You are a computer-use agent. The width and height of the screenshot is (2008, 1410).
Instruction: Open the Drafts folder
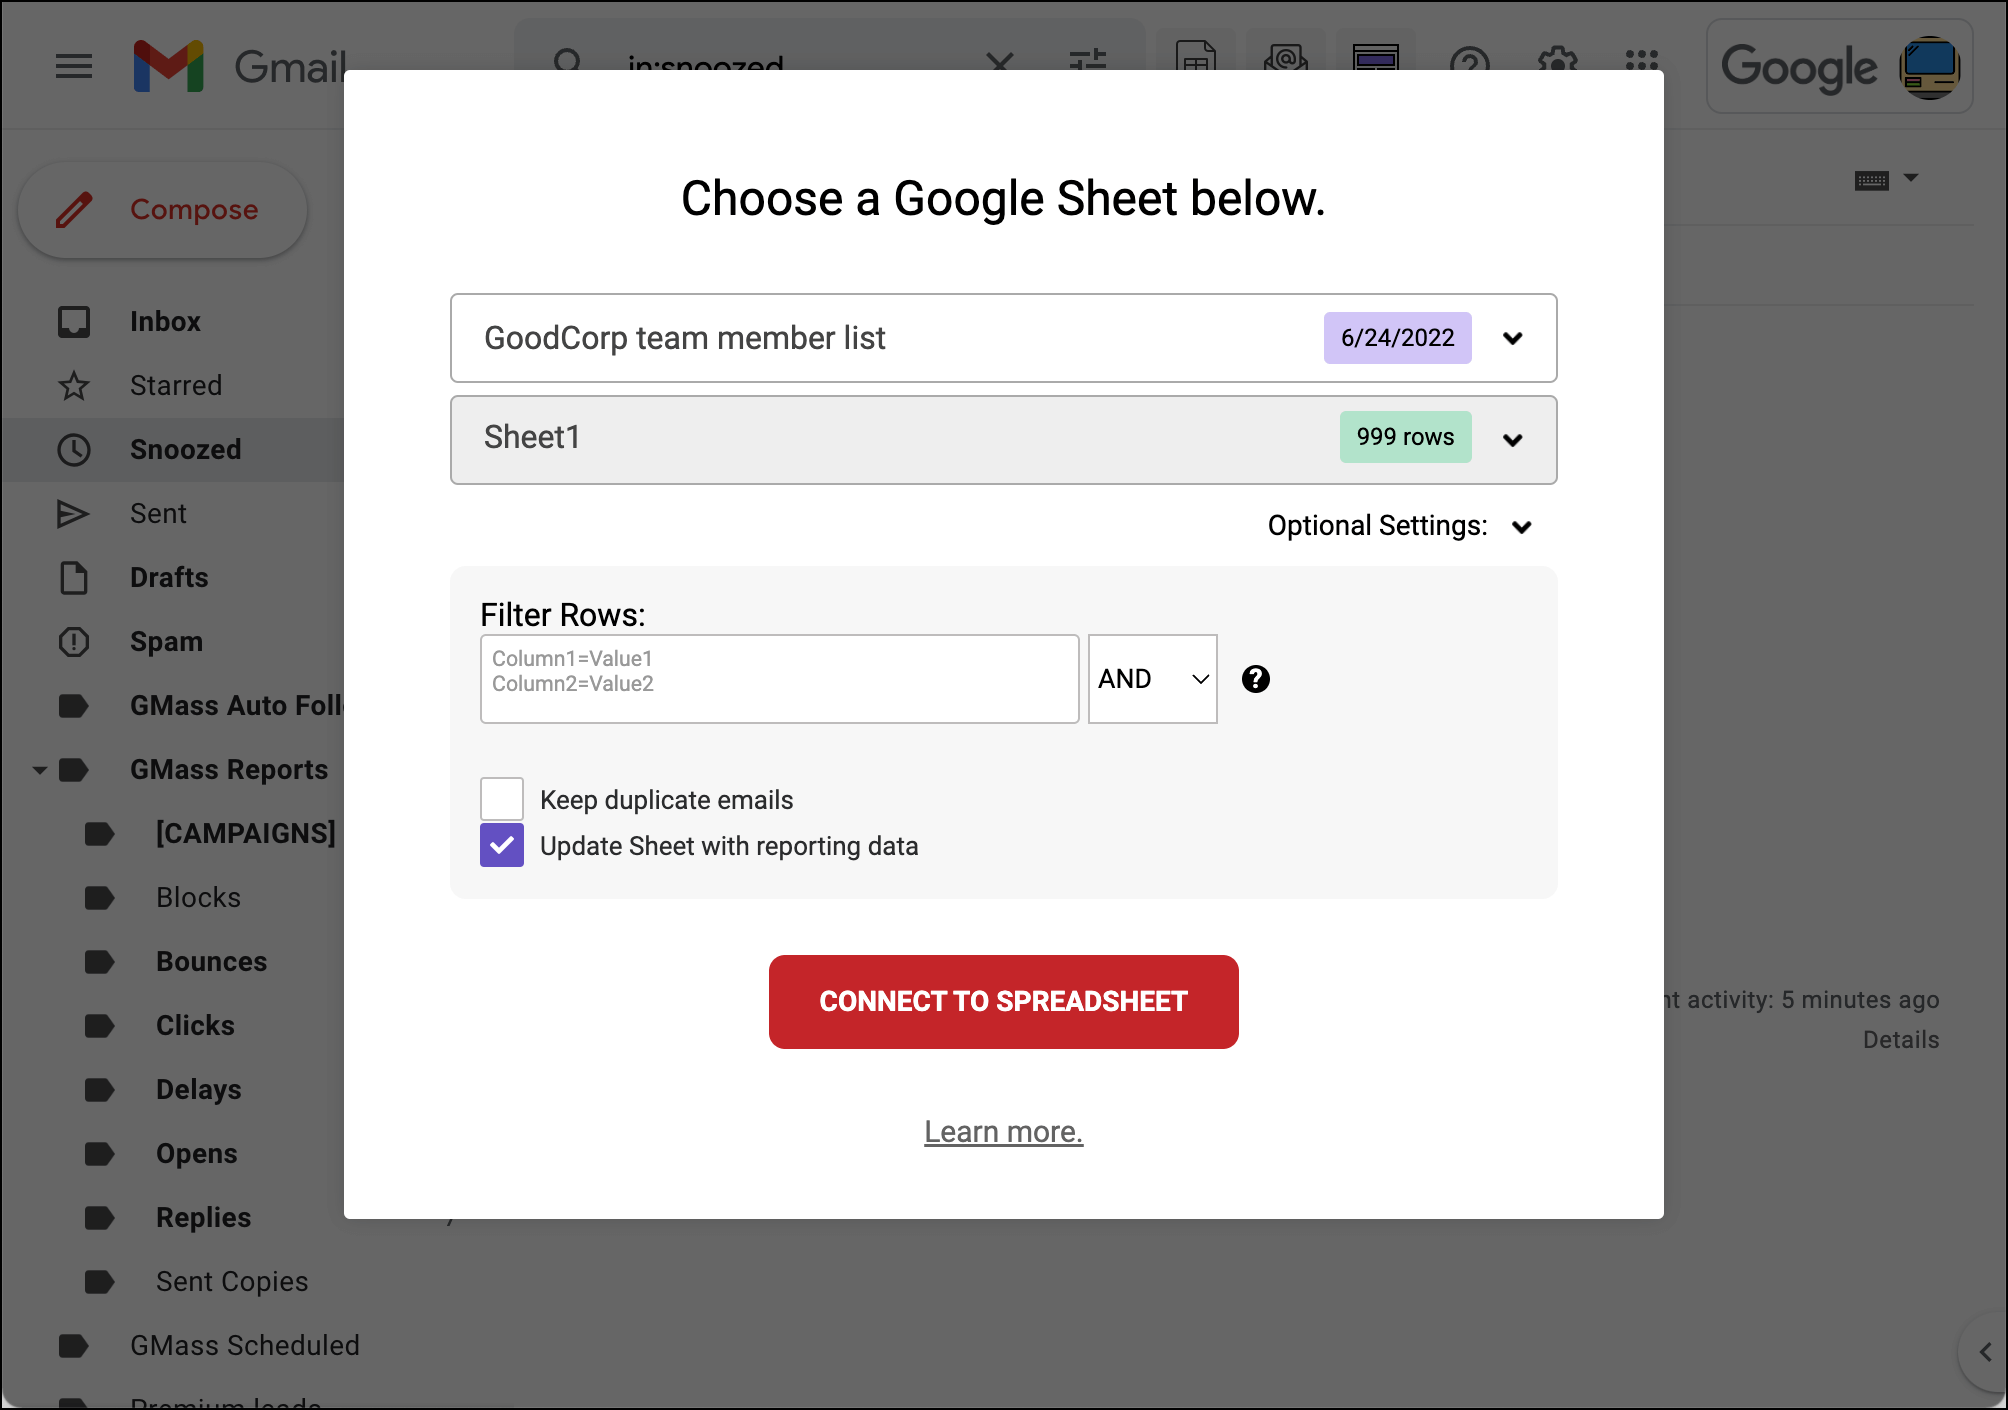(x=169, y=578)
